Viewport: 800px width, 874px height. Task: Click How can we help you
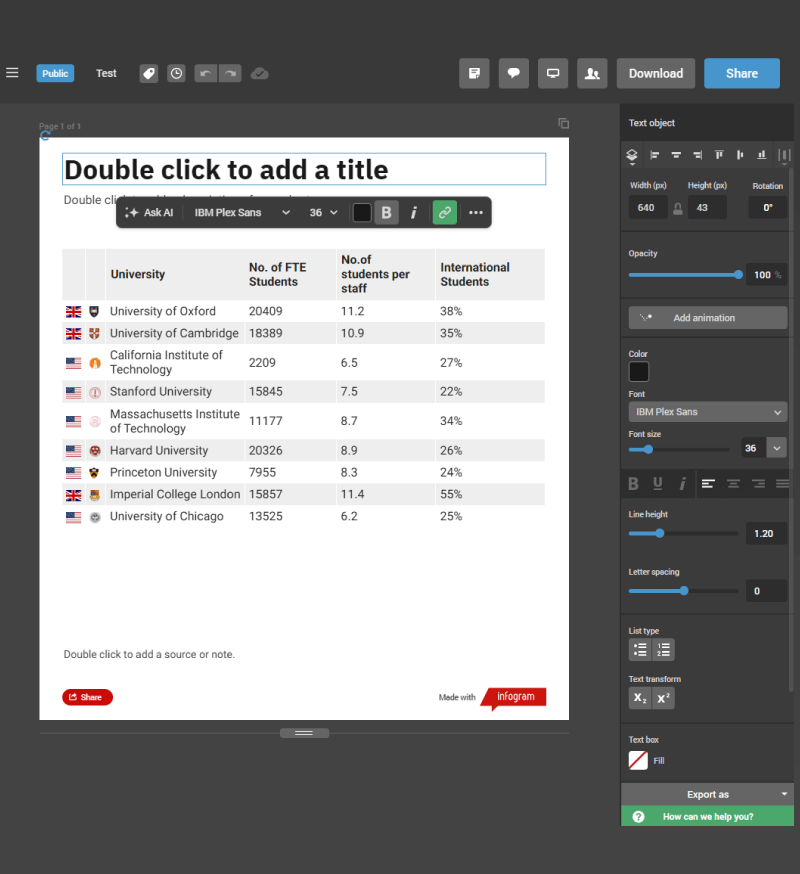point(708,817)
